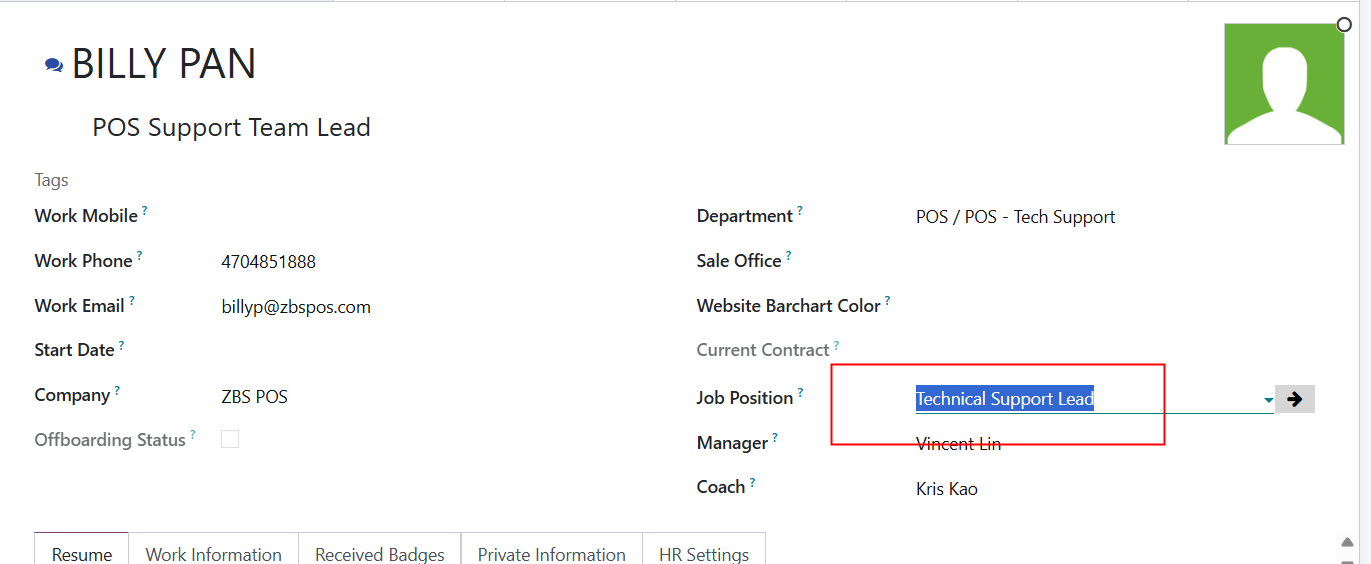Expand the Job Position dropdown caret
Viewport: 1371px width, 564px height.
pos(1268,400)
